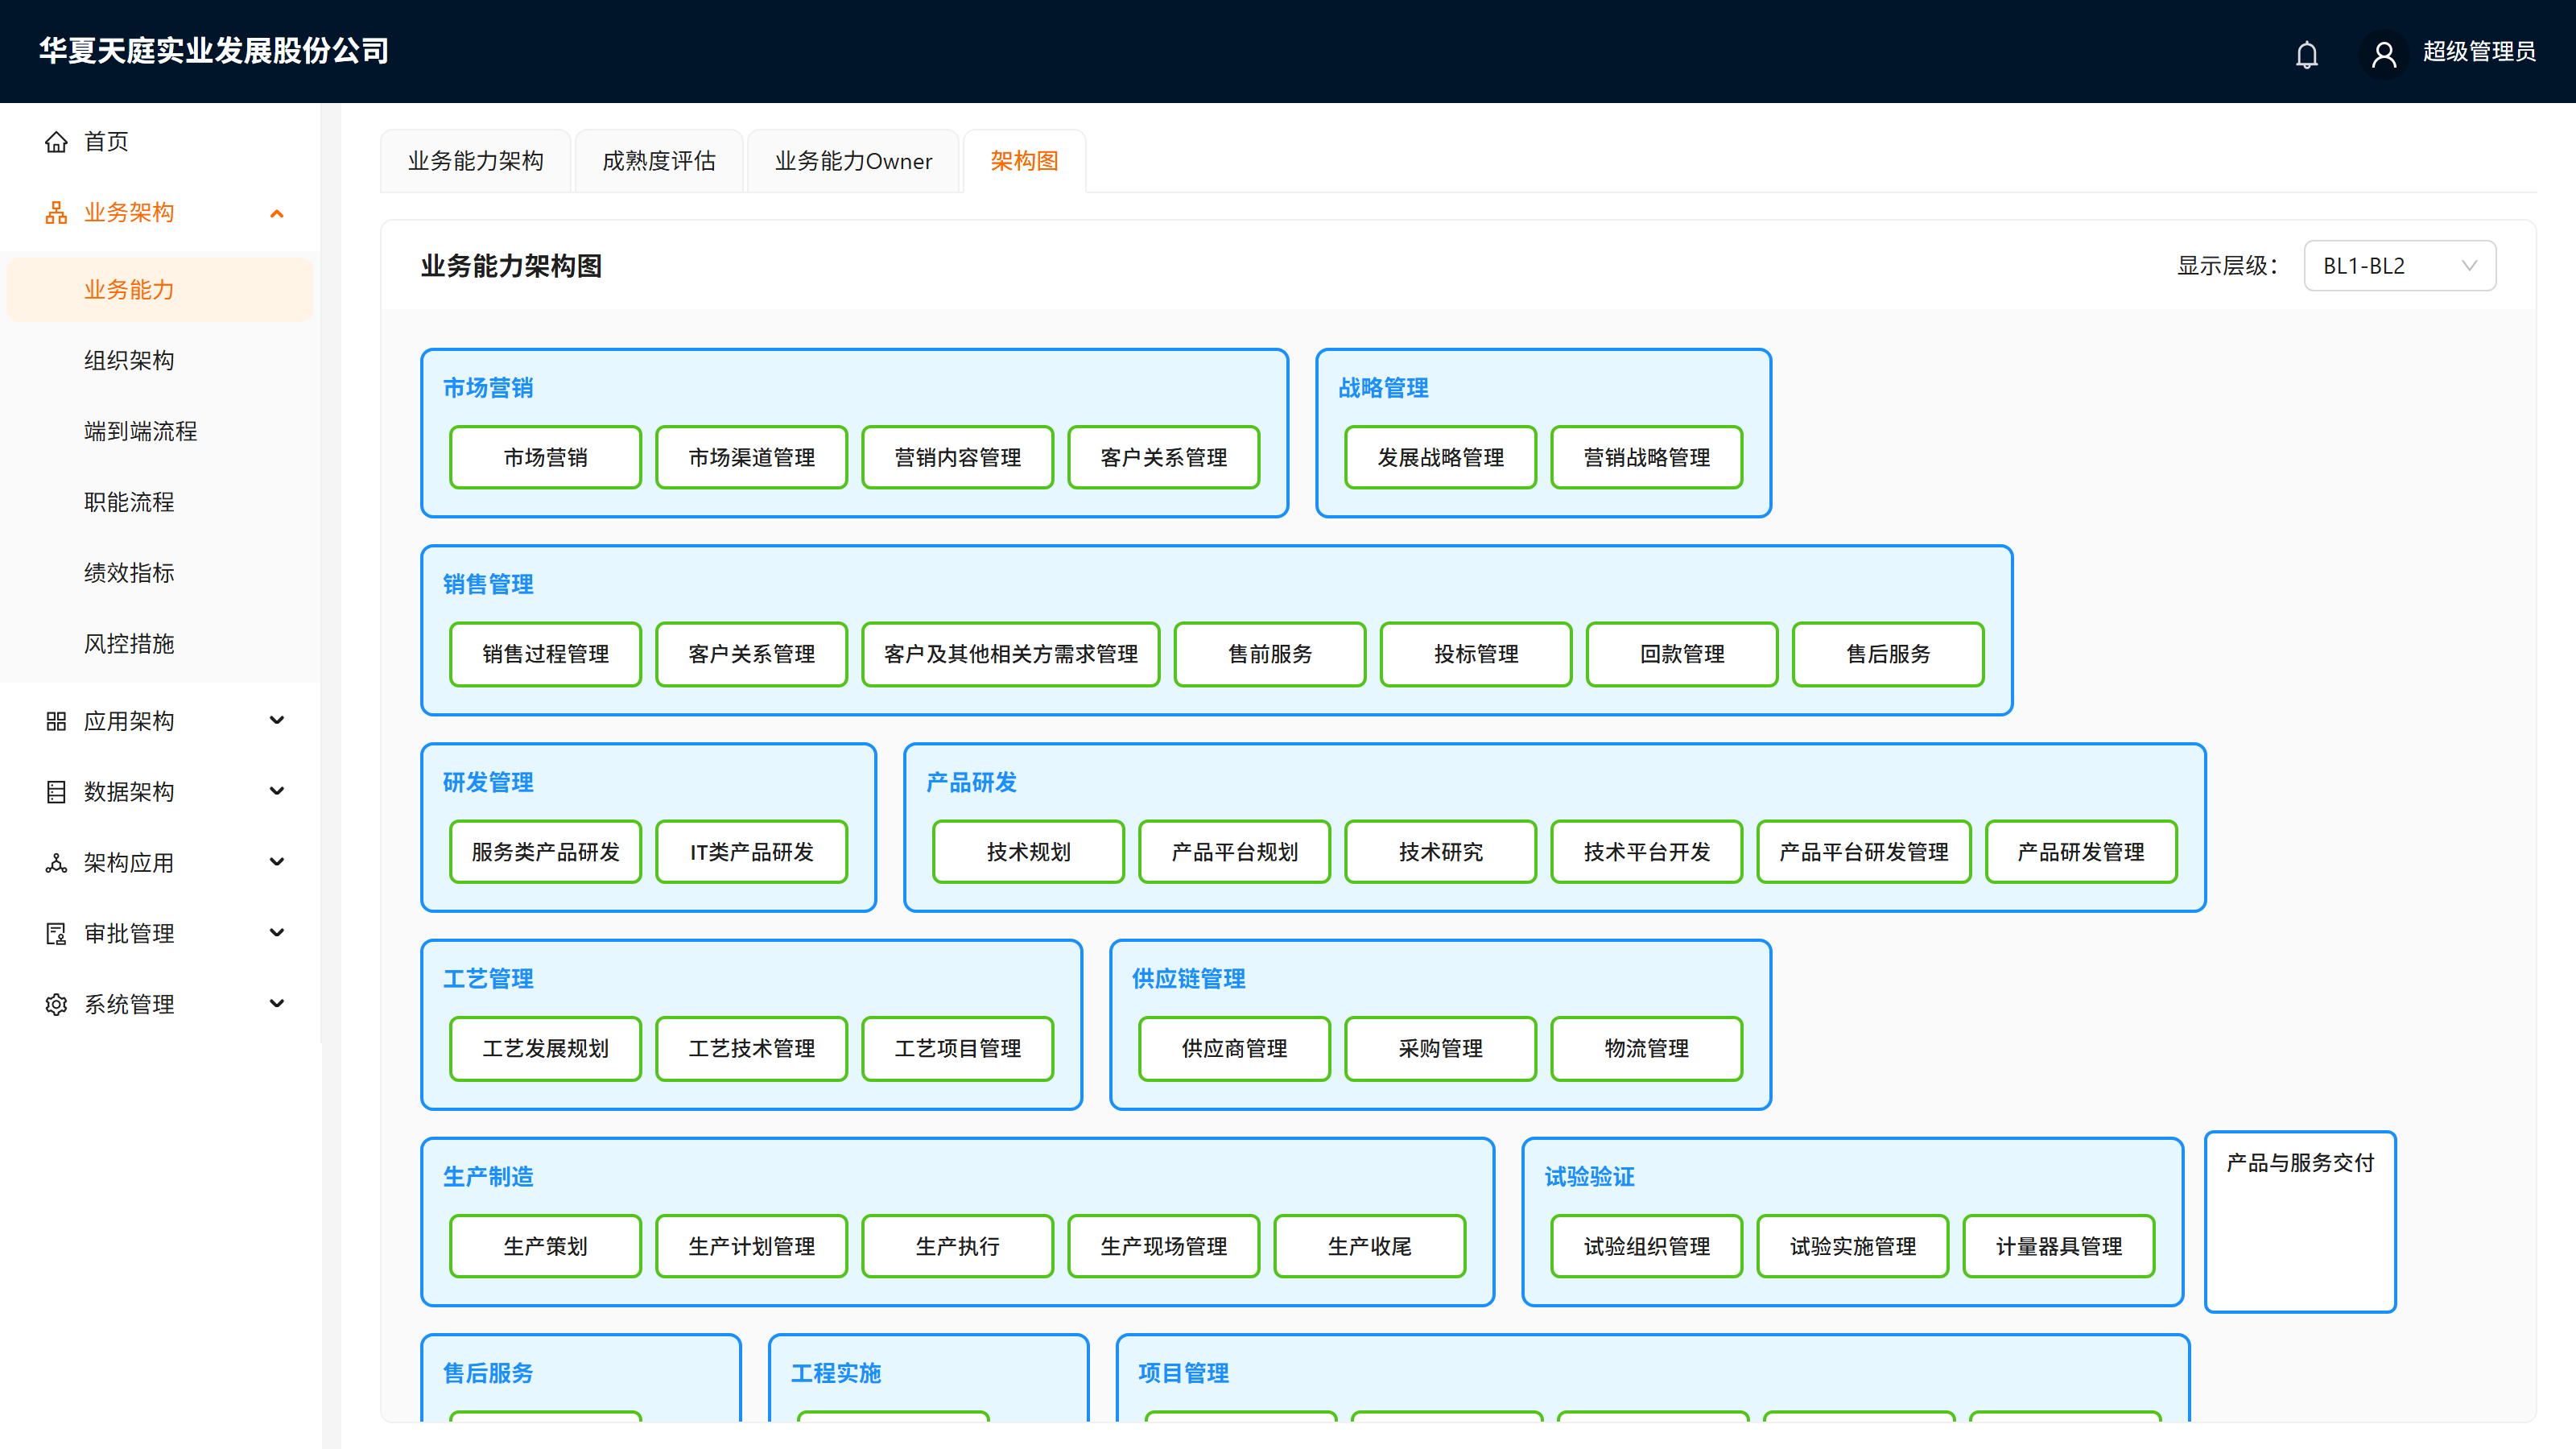Click the 计量器具管理 capability box
The image size is (2576, 1449).
(x=2058, y=1247)
